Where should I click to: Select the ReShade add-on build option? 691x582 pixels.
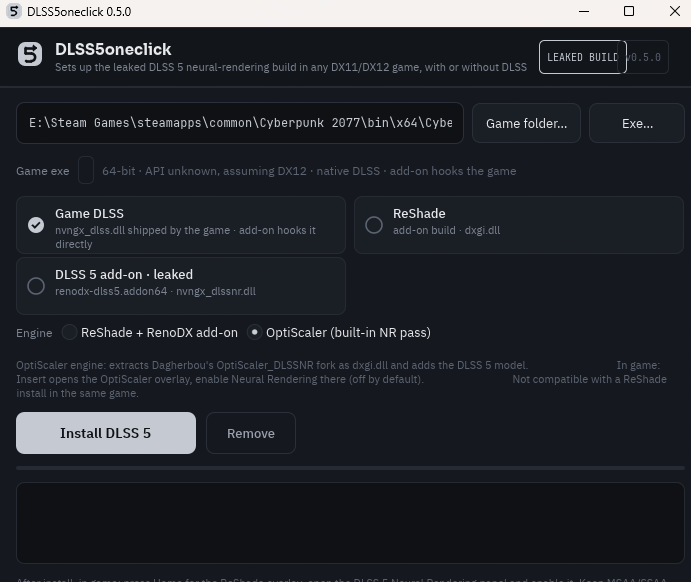(519, 225)
